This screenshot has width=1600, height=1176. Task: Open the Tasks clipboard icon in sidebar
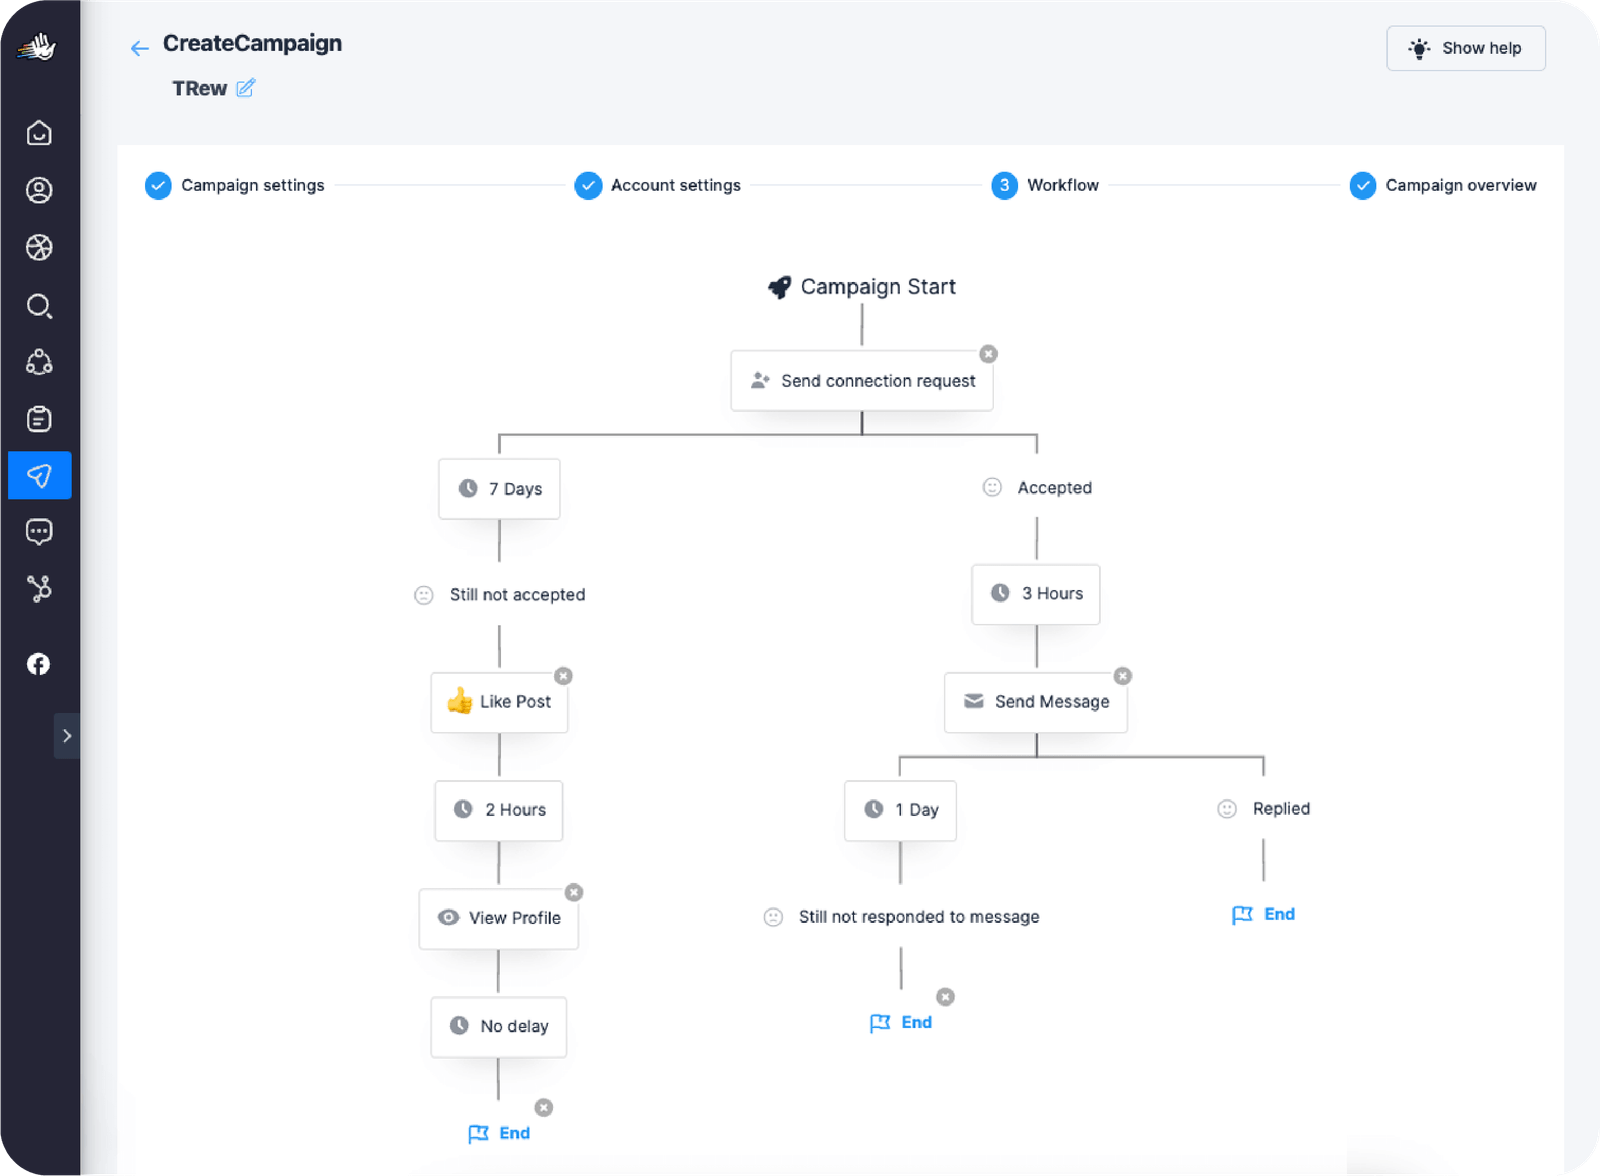(39, 419)
